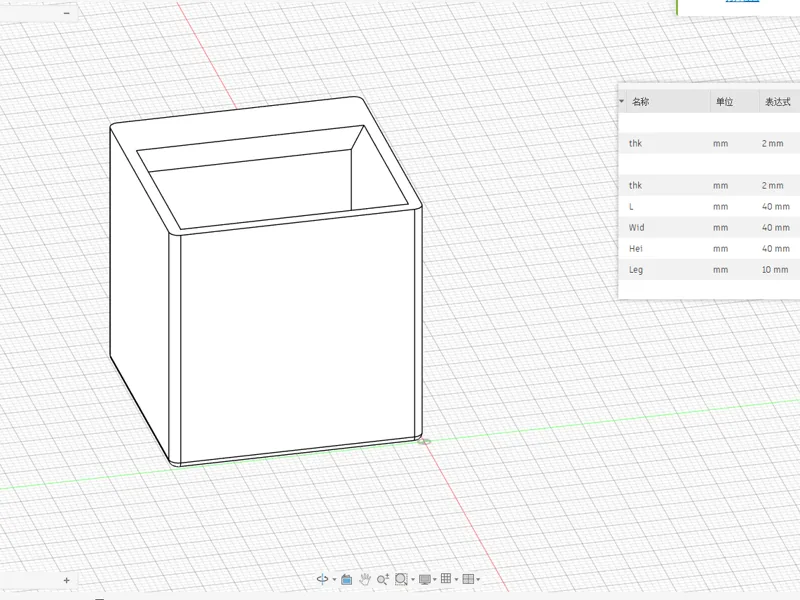Click the Grid and Snaps icon

tap(446, 579)
